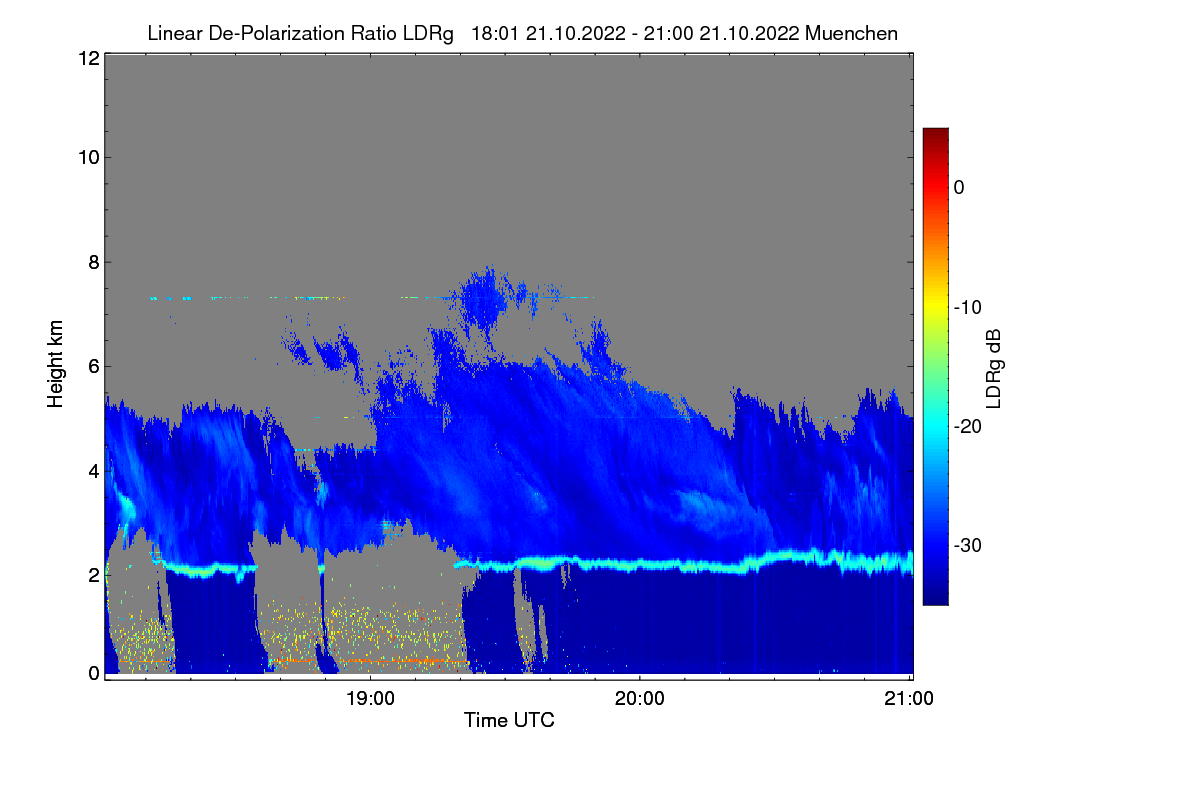Screen dimensions: 1200x800
Task: Click the cyan melting layer line at 20:30
Action: (775, 558)
